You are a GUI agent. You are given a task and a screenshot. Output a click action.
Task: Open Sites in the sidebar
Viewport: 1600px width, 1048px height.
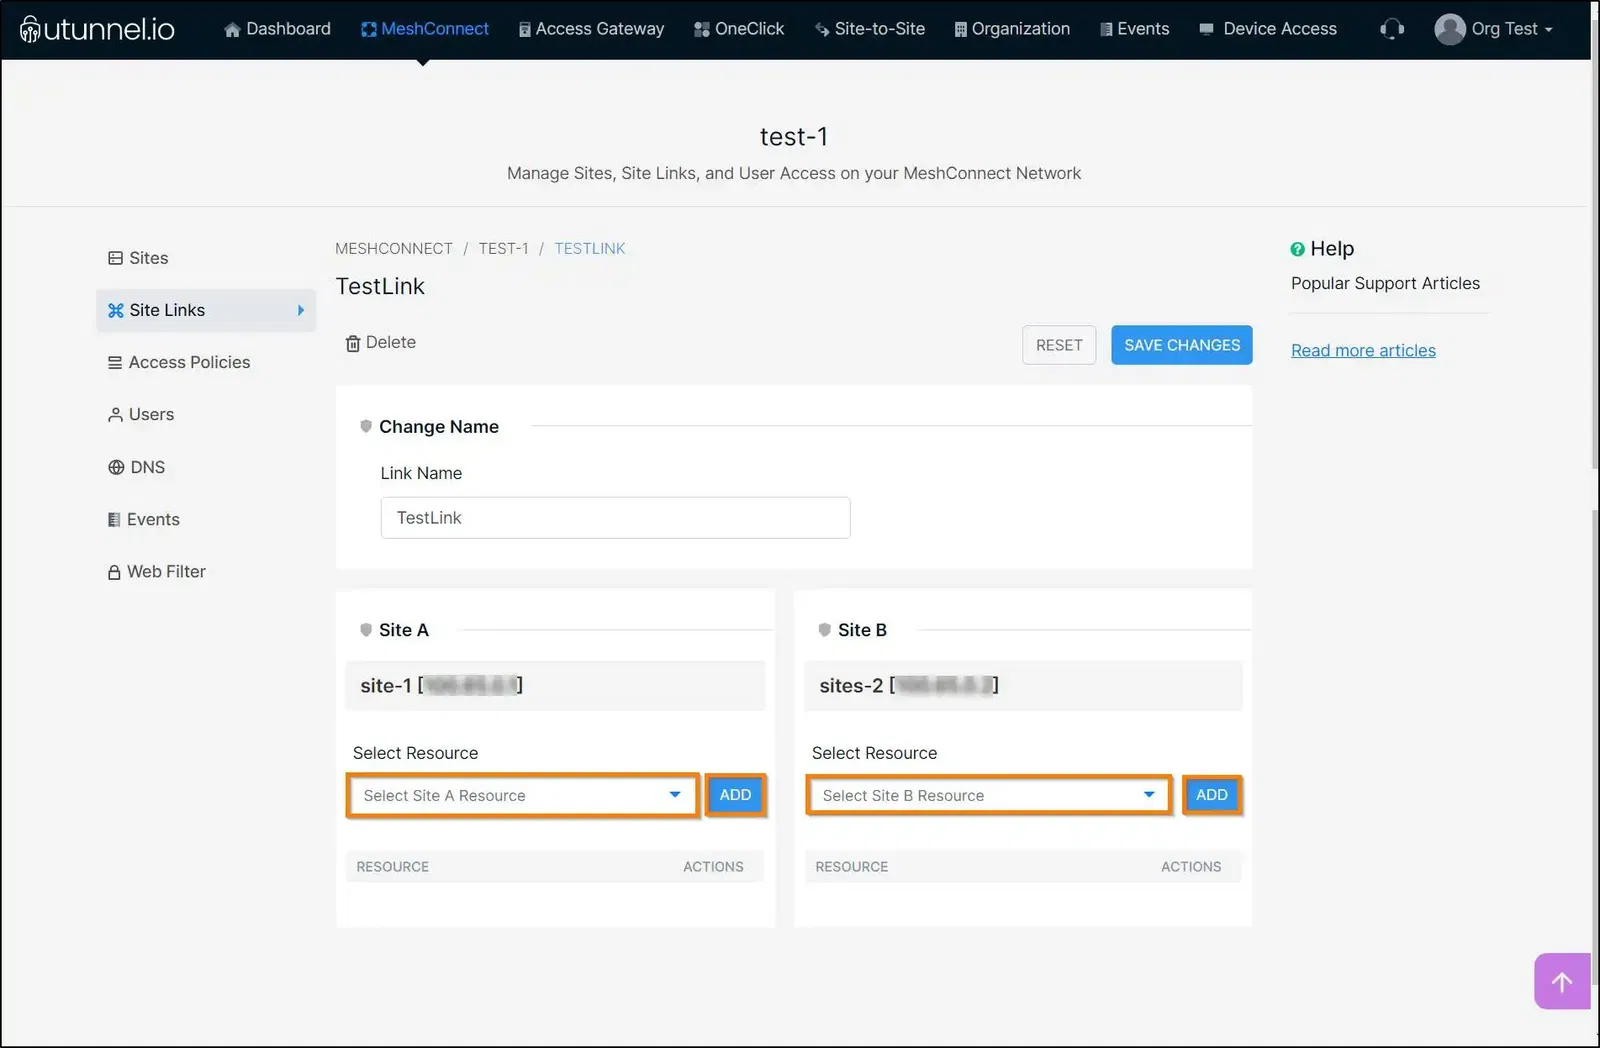coord(138,258)
